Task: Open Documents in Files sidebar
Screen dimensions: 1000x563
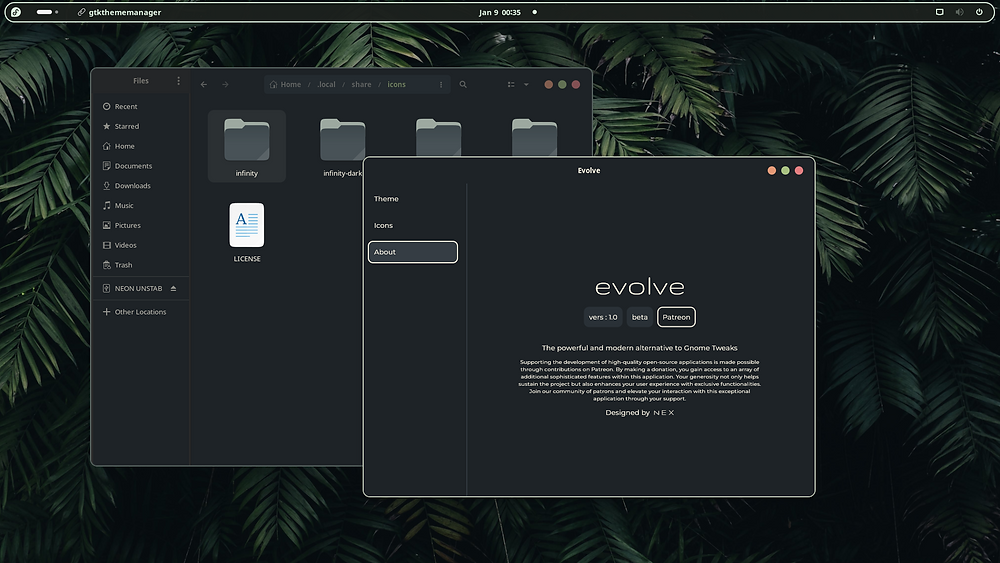Action: (140, 166)
